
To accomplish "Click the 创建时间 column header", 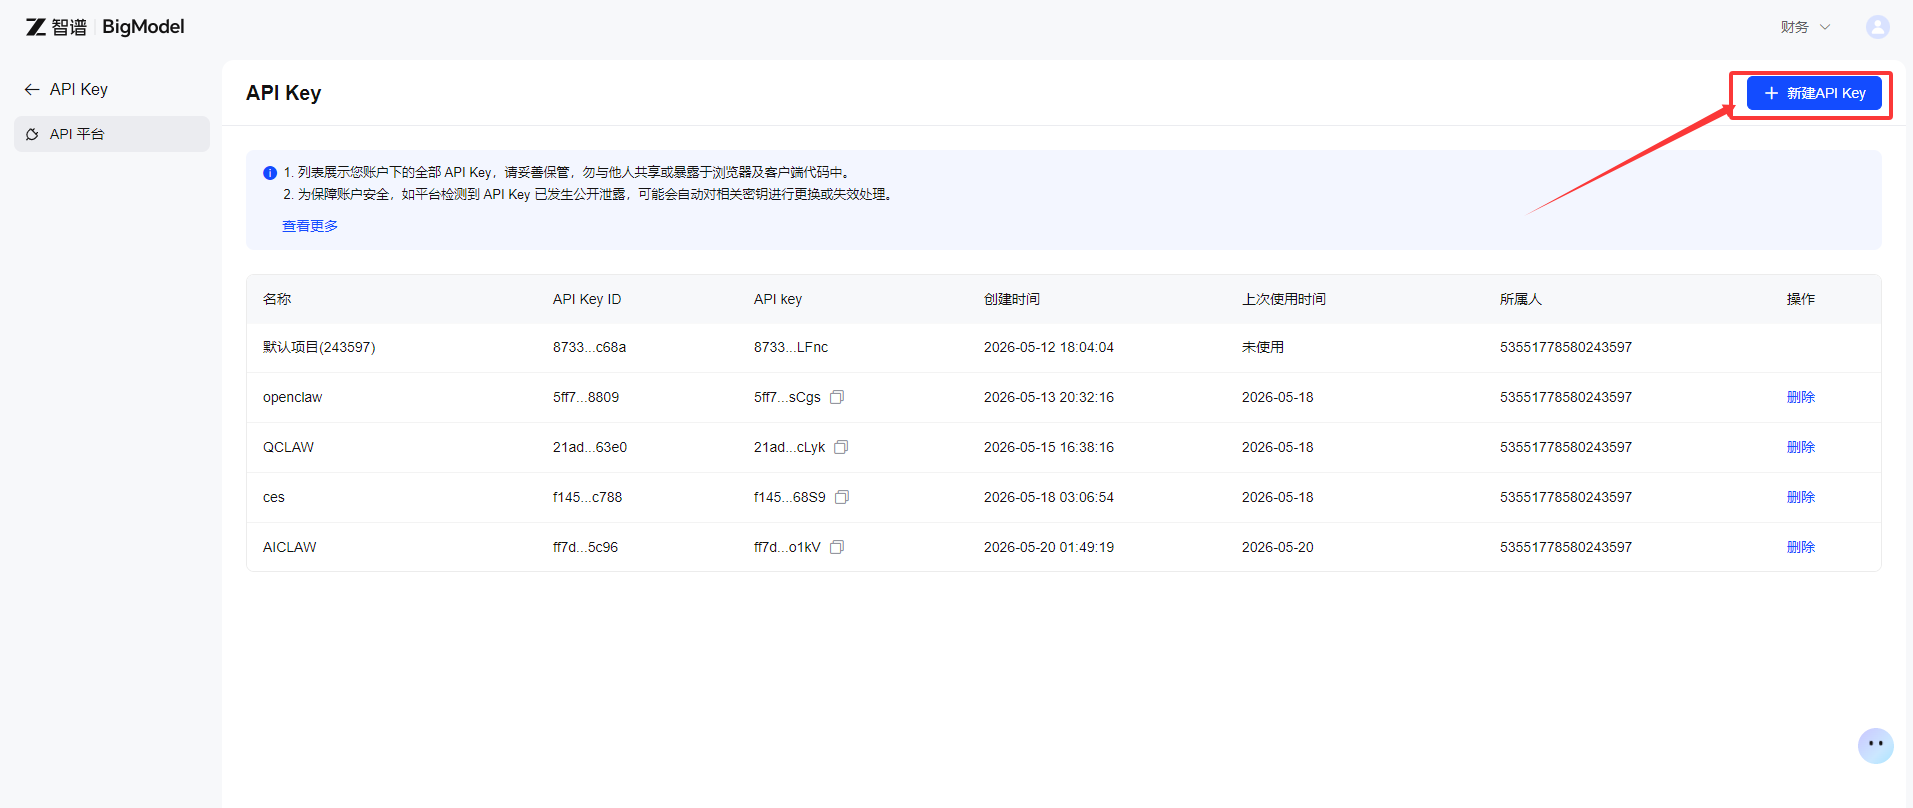I will pyautogui.click(x=1012, y=299).
